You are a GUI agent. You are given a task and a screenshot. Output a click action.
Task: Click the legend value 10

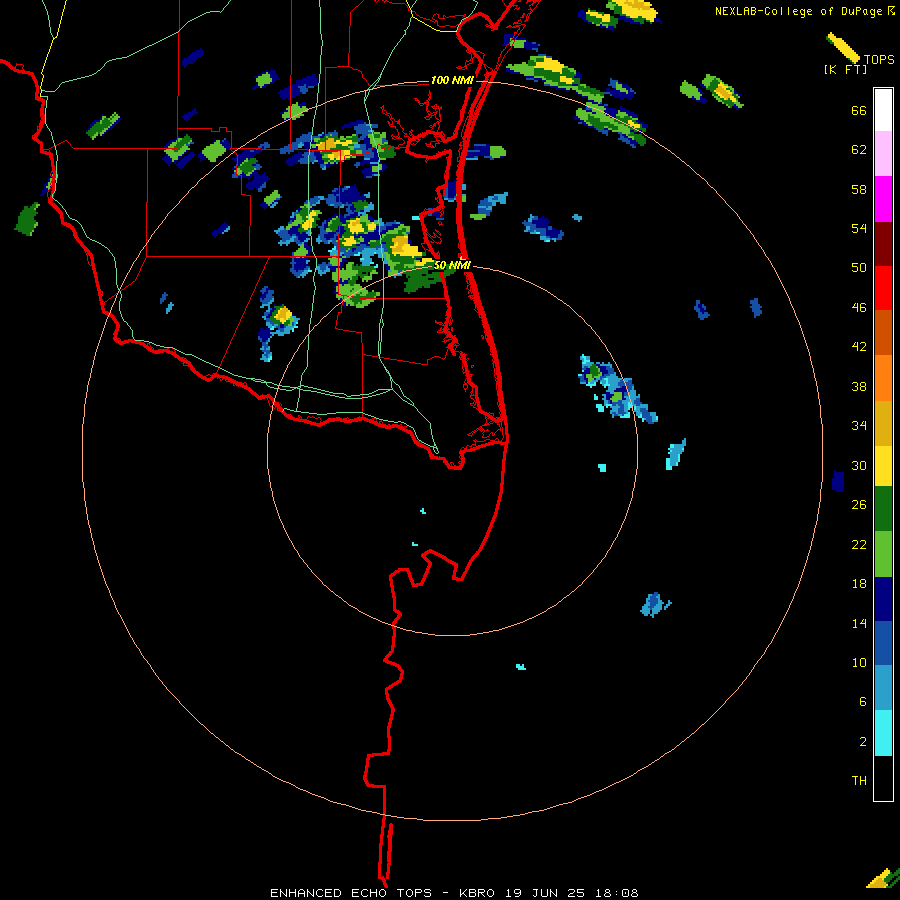pyautogui.click(x=859, y=662)
